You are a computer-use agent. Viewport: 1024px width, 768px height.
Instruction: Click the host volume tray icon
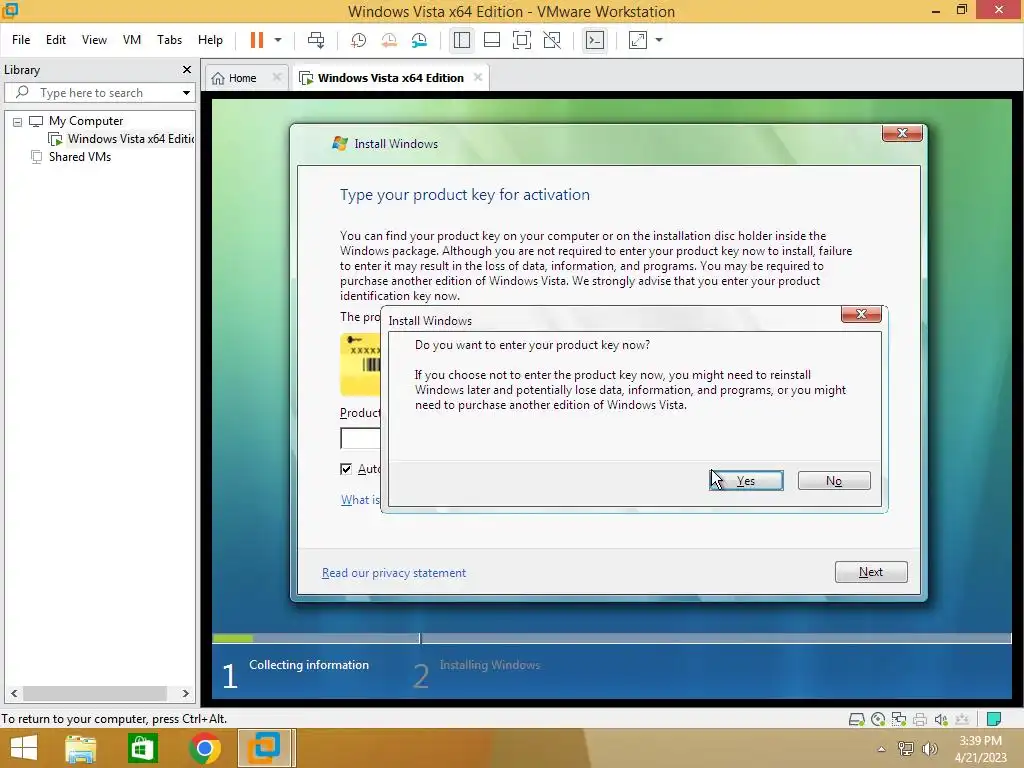pos(929,749)
